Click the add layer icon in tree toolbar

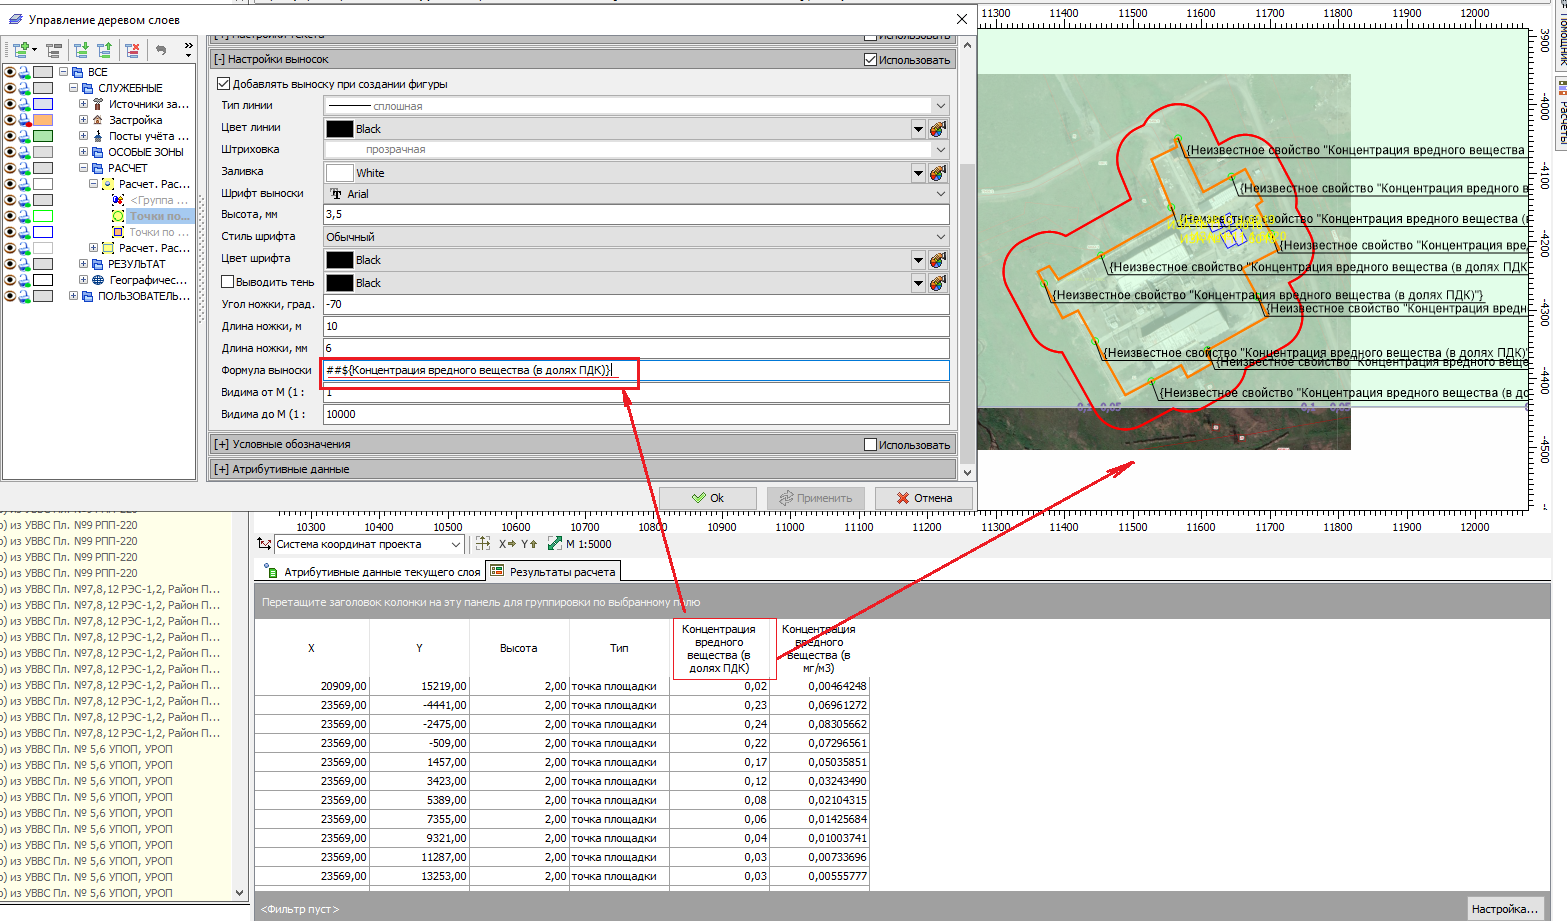point(20,49)
